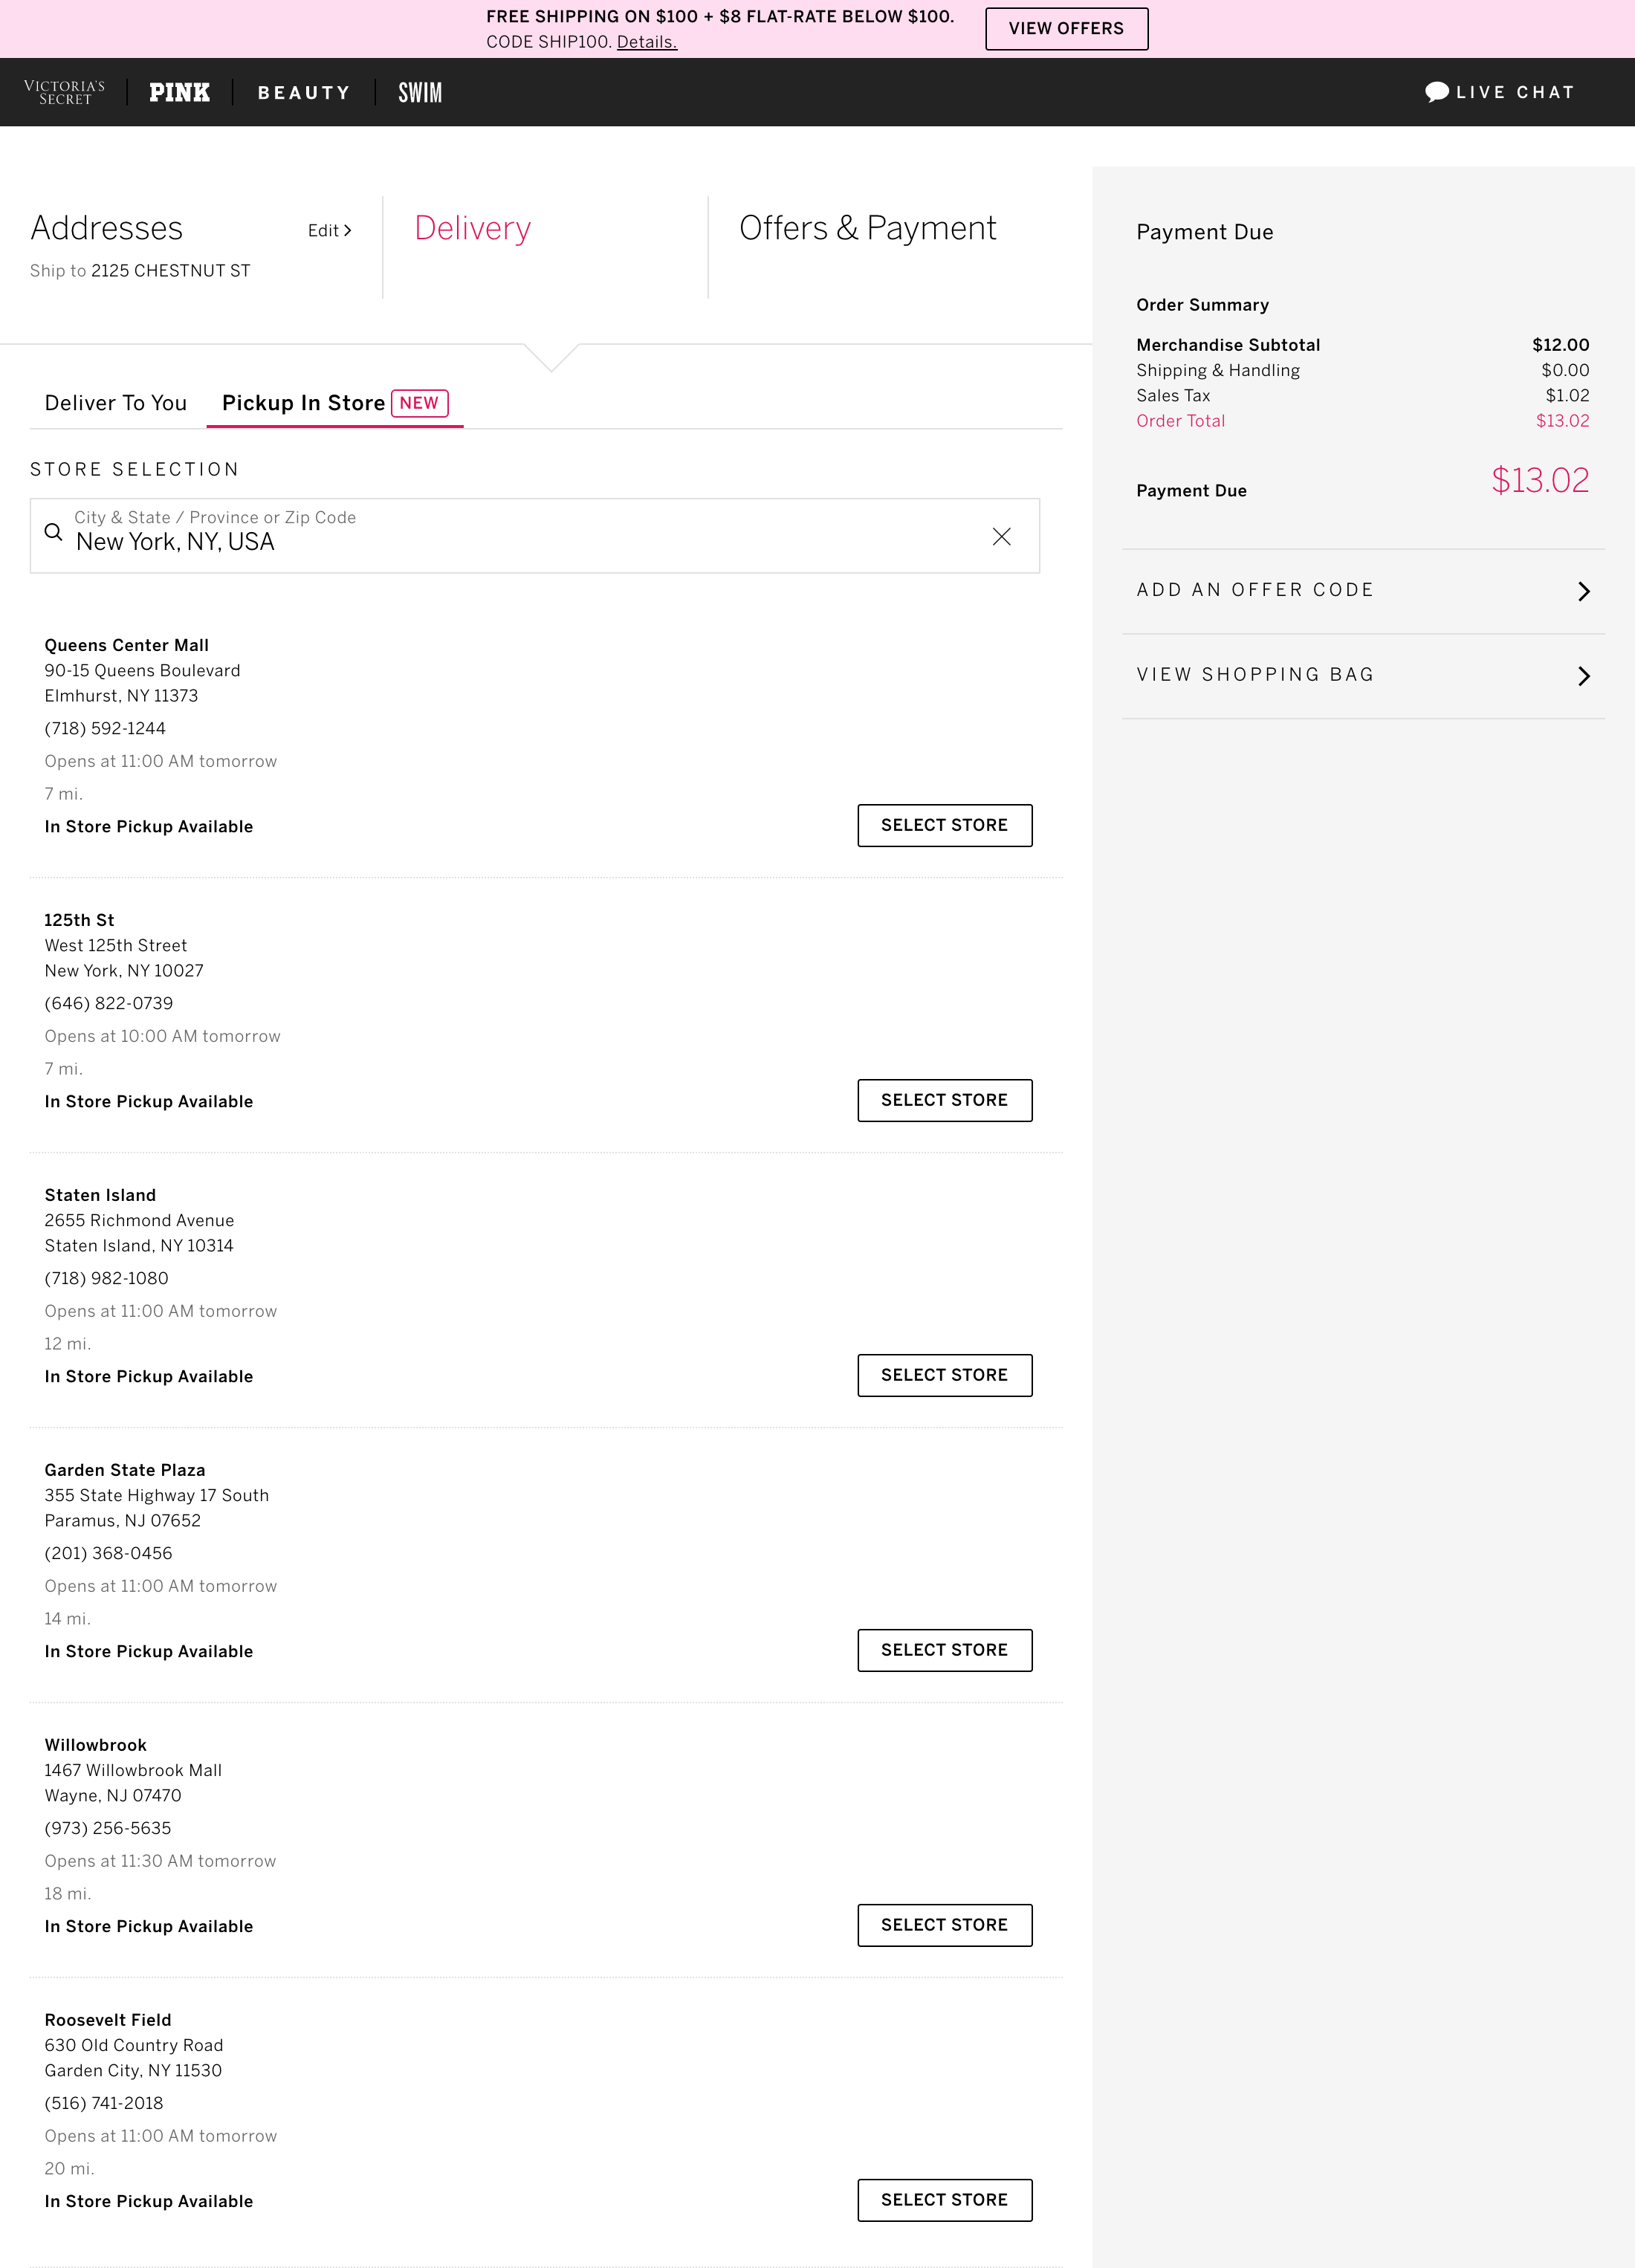Image resolution: width=1635 pixels, height=2268 pixels.
Task: Select store for Roosevelt Field location
Action: click(944, 2200)
